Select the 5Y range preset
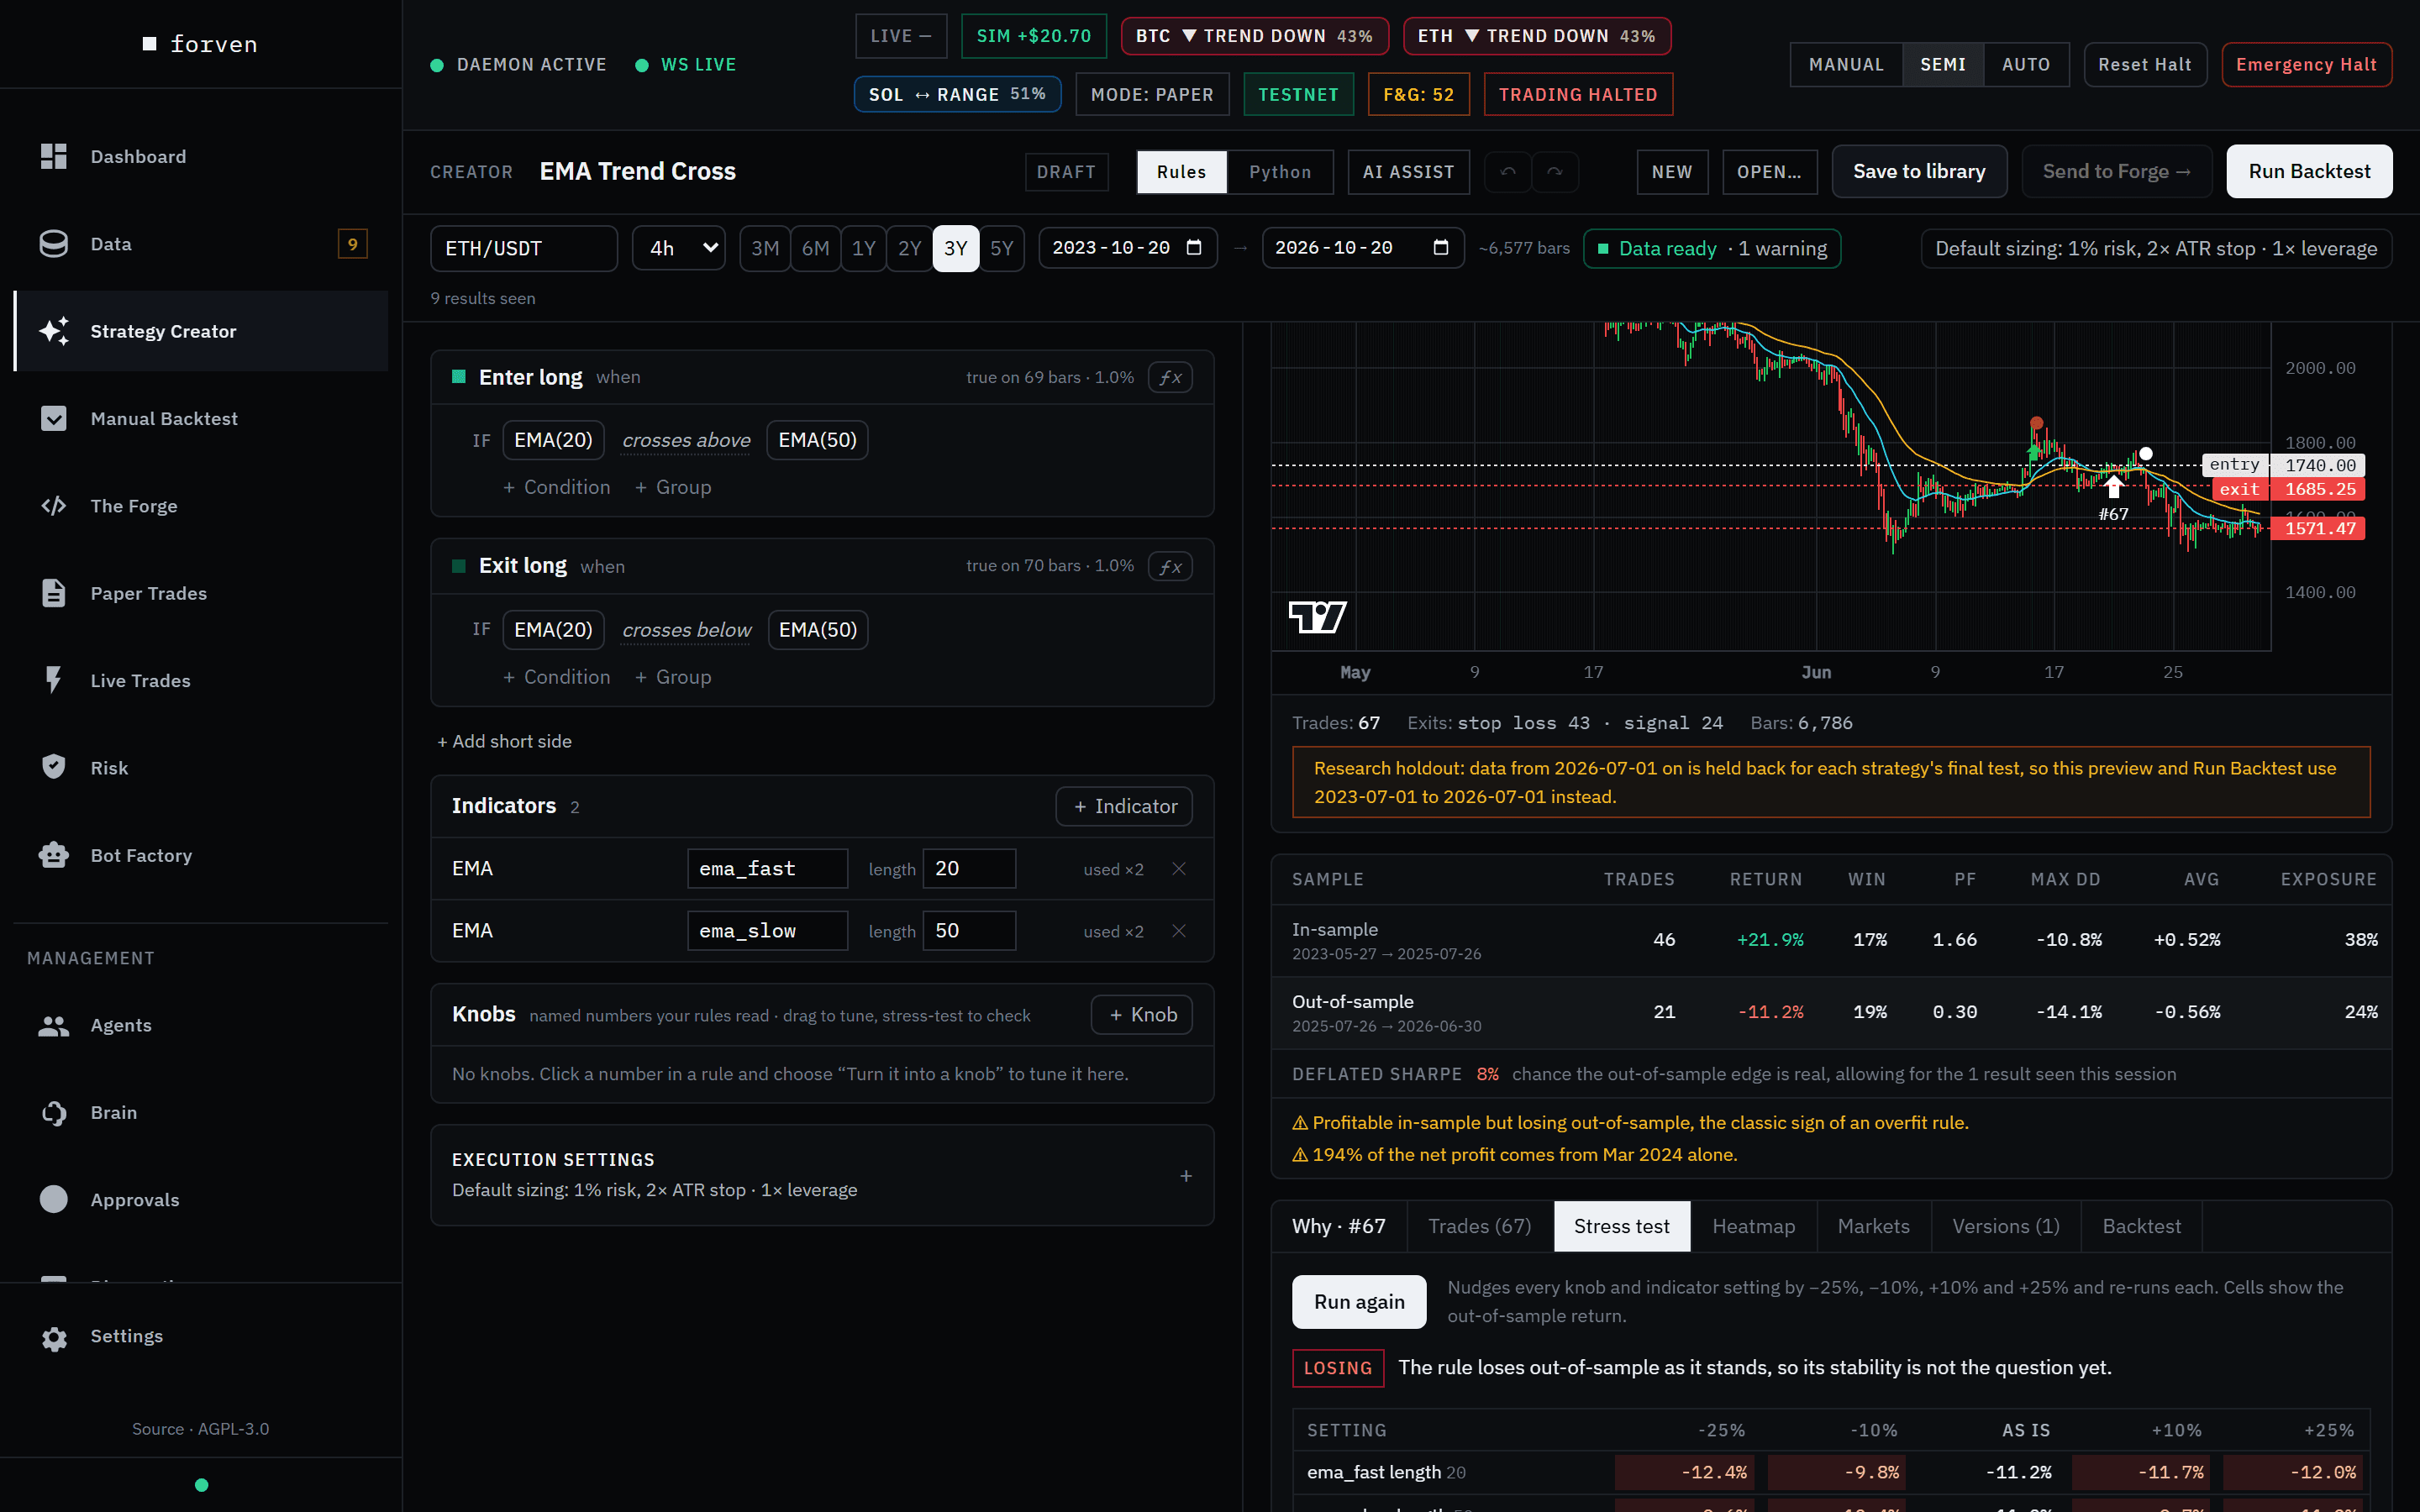 [x=1001, y=248]
